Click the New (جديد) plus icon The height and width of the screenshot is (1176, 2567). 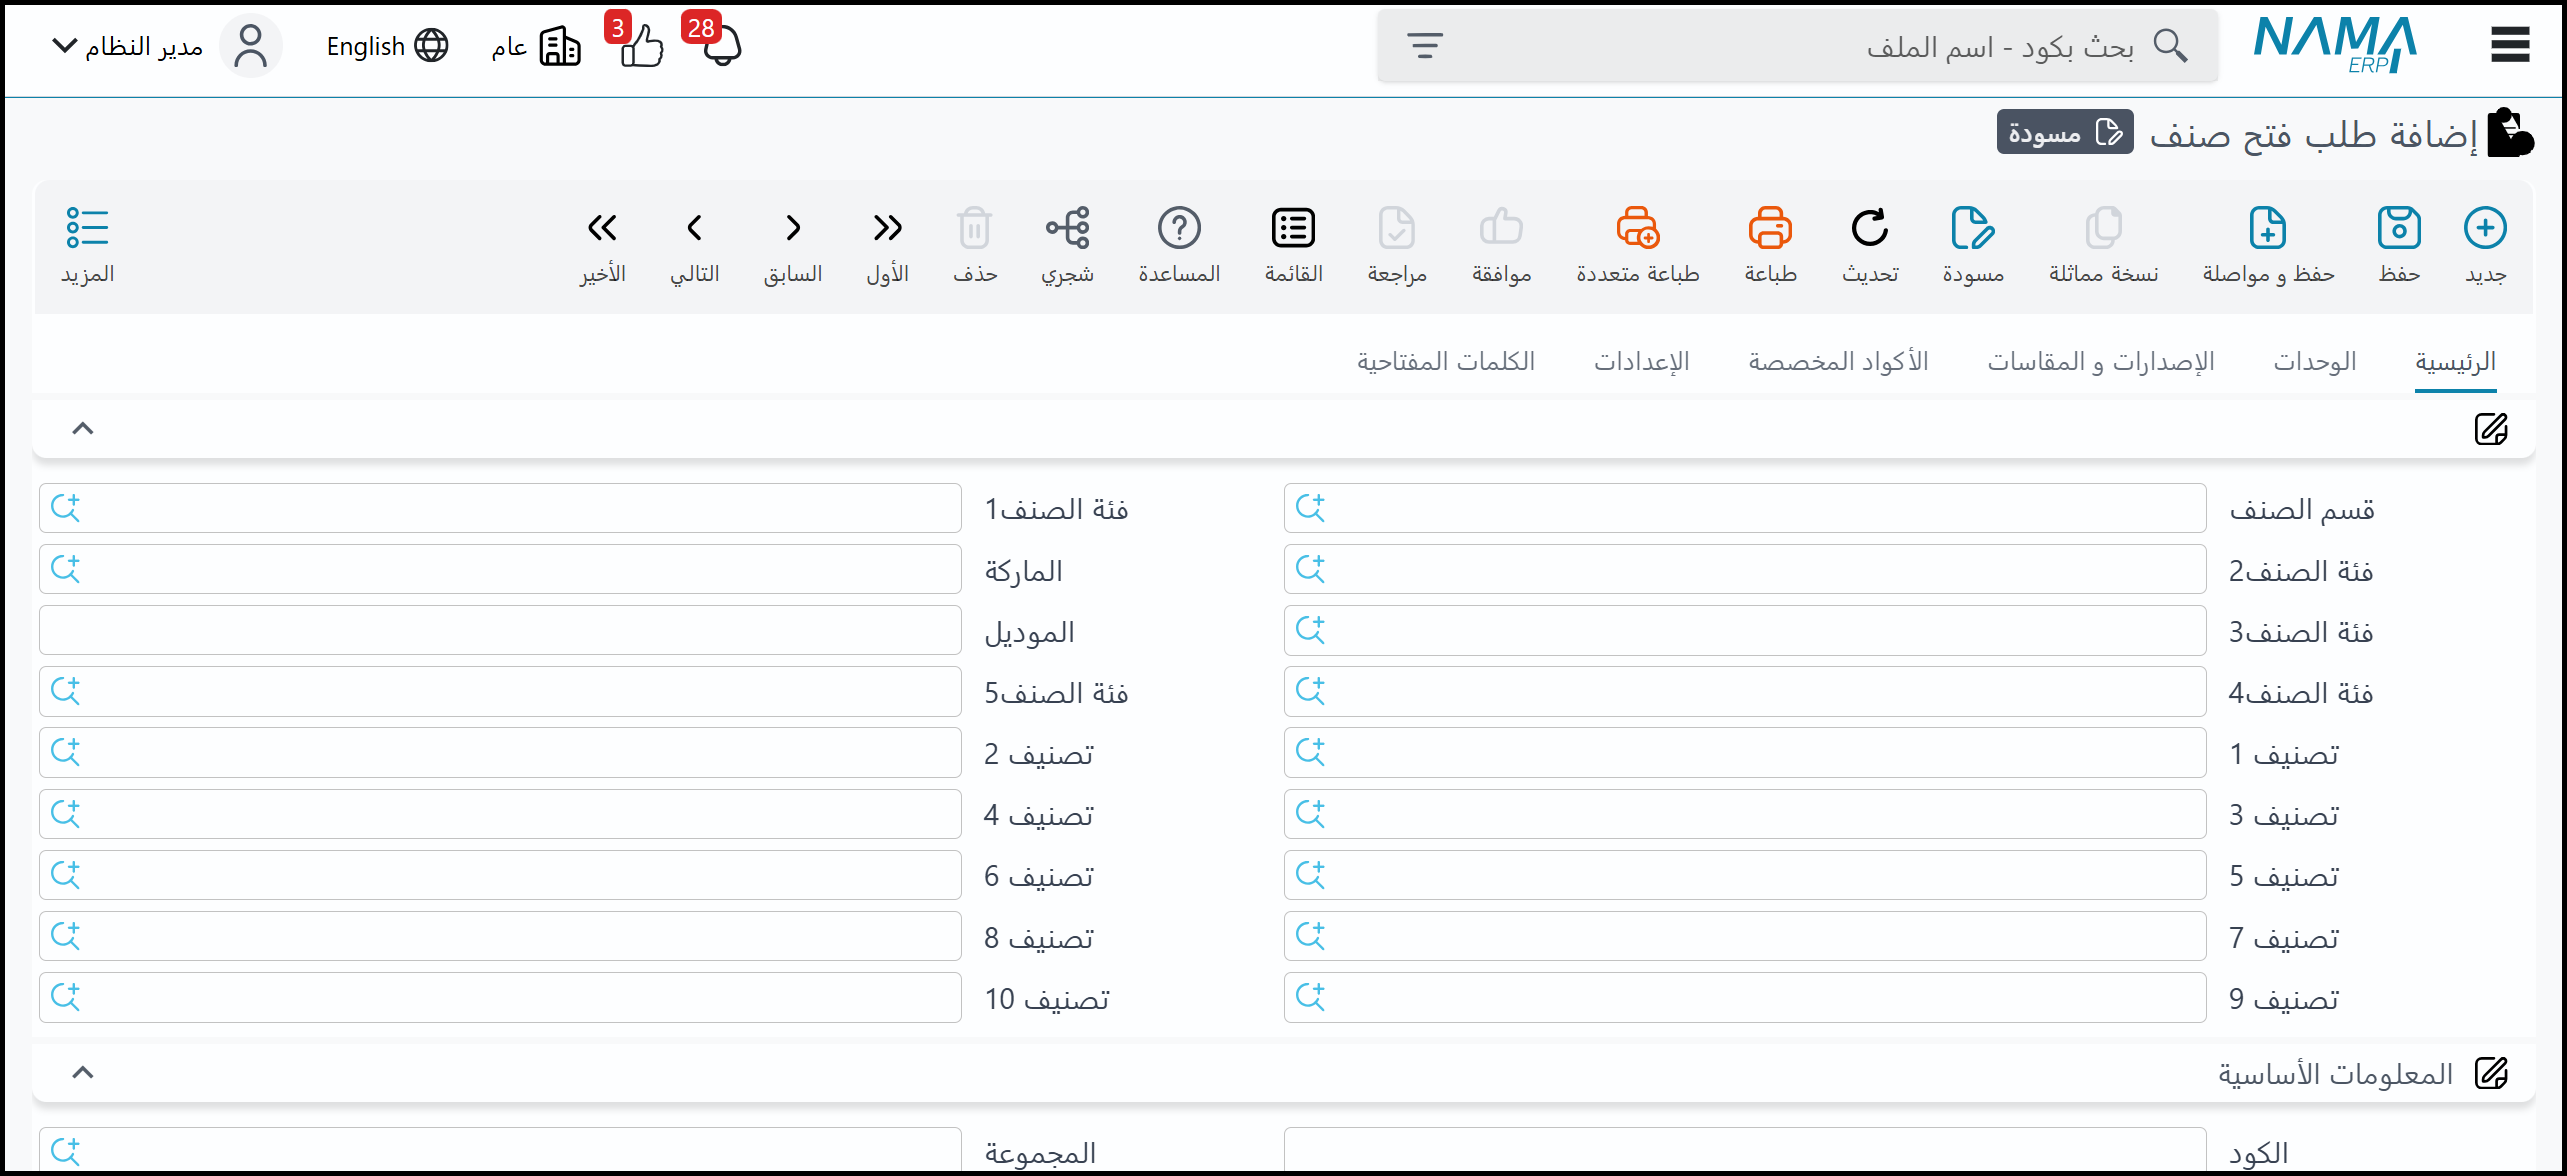tap(2484, 229)
